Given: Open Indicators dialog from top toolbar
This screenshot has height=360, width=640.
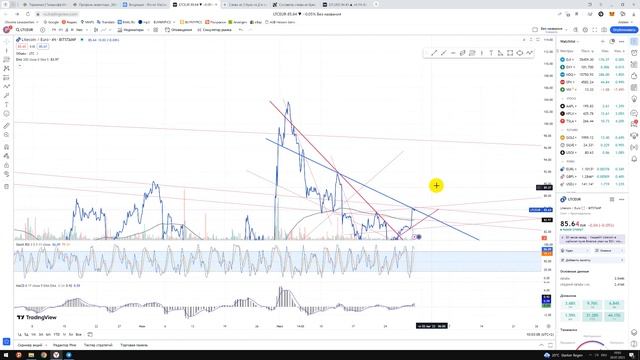Looking at the screenshot, I should point(131,30).
